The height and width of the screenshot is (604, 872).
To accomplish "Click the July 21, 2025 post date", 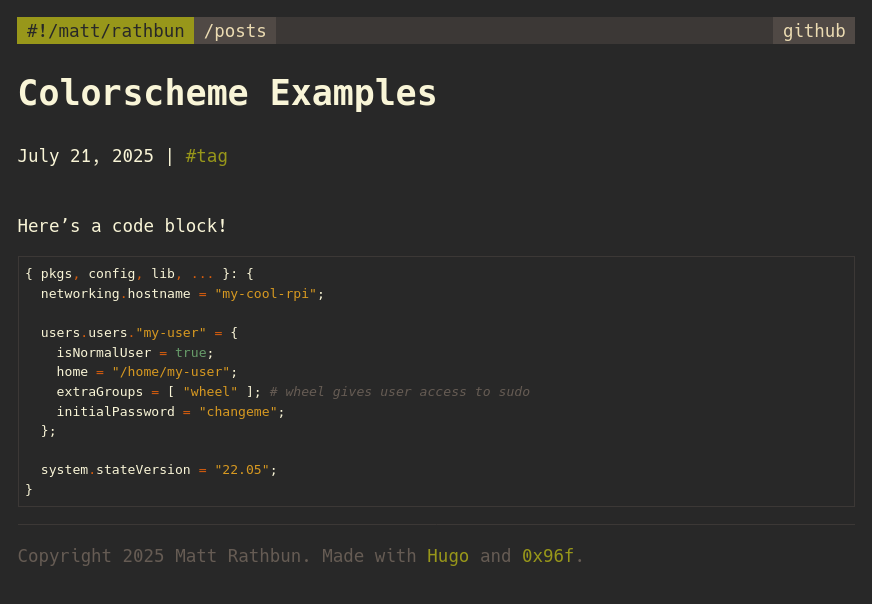I will click(x=85, y=156).
